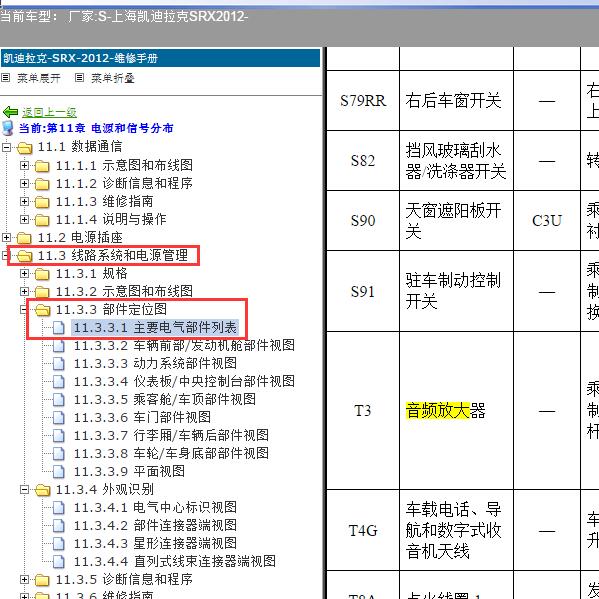Image resolution: width=599 pixels, height=599 pixels.
Task: Expand the 11.1.4 说明与操作 node
Action: [24, 219]
